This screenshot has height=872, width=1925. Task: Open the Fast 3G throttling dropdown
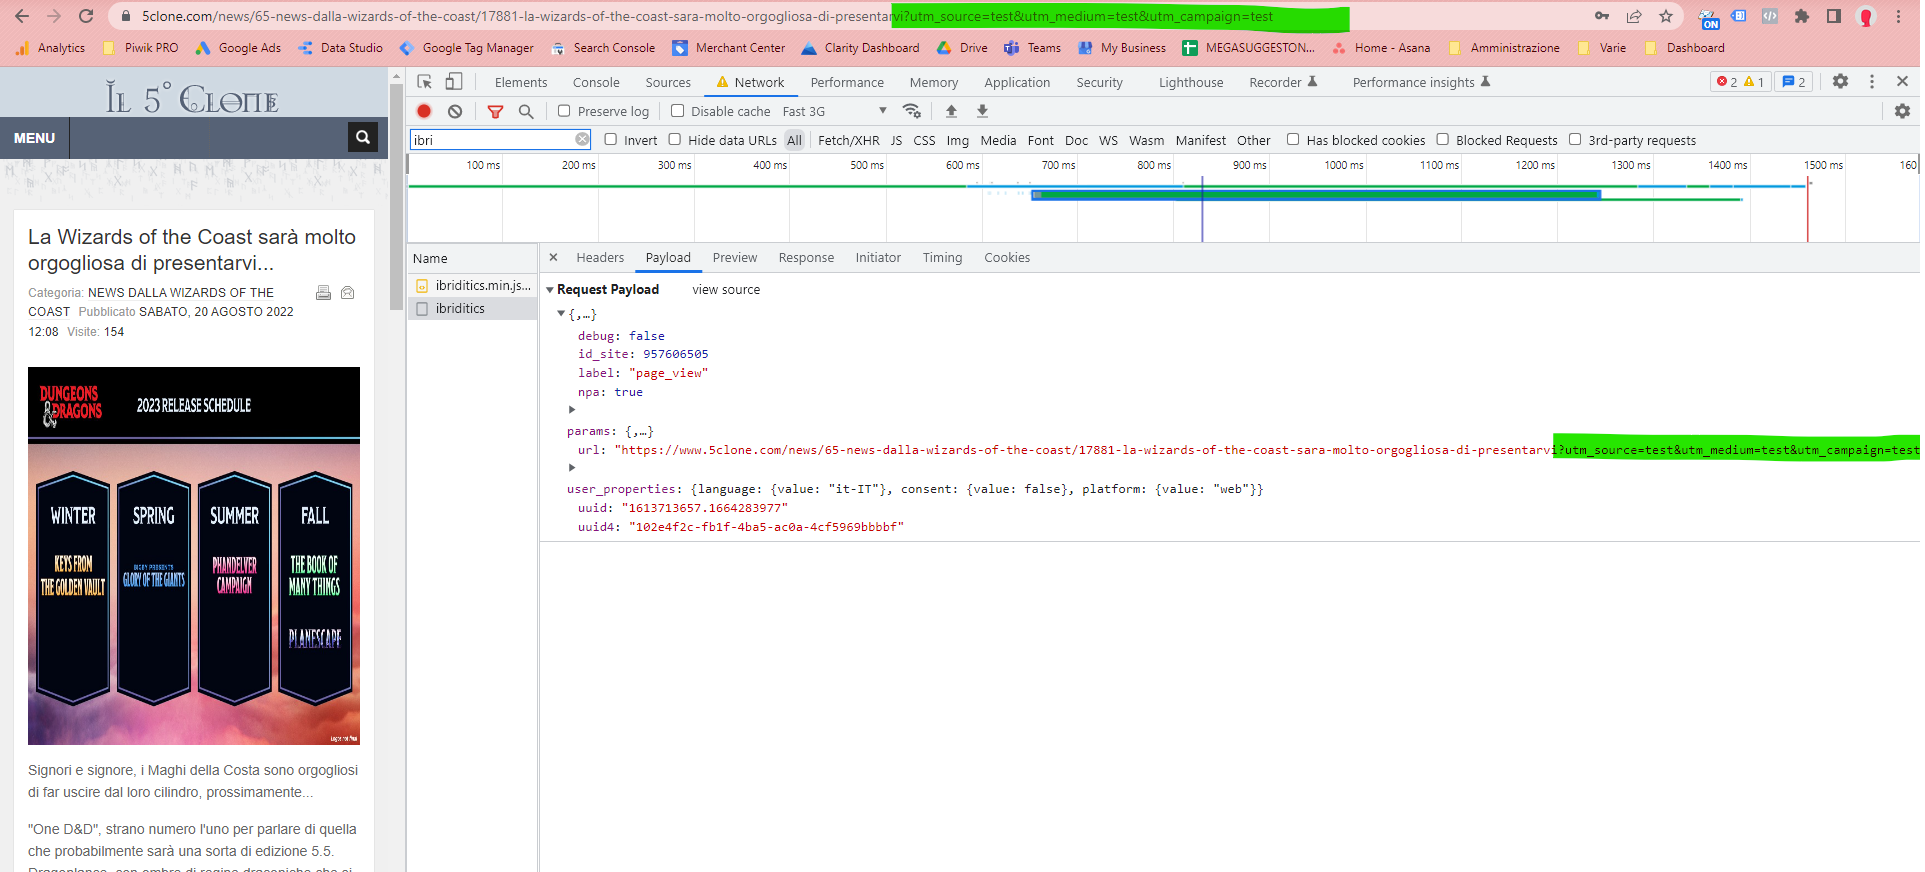click(x=834, y=111)
